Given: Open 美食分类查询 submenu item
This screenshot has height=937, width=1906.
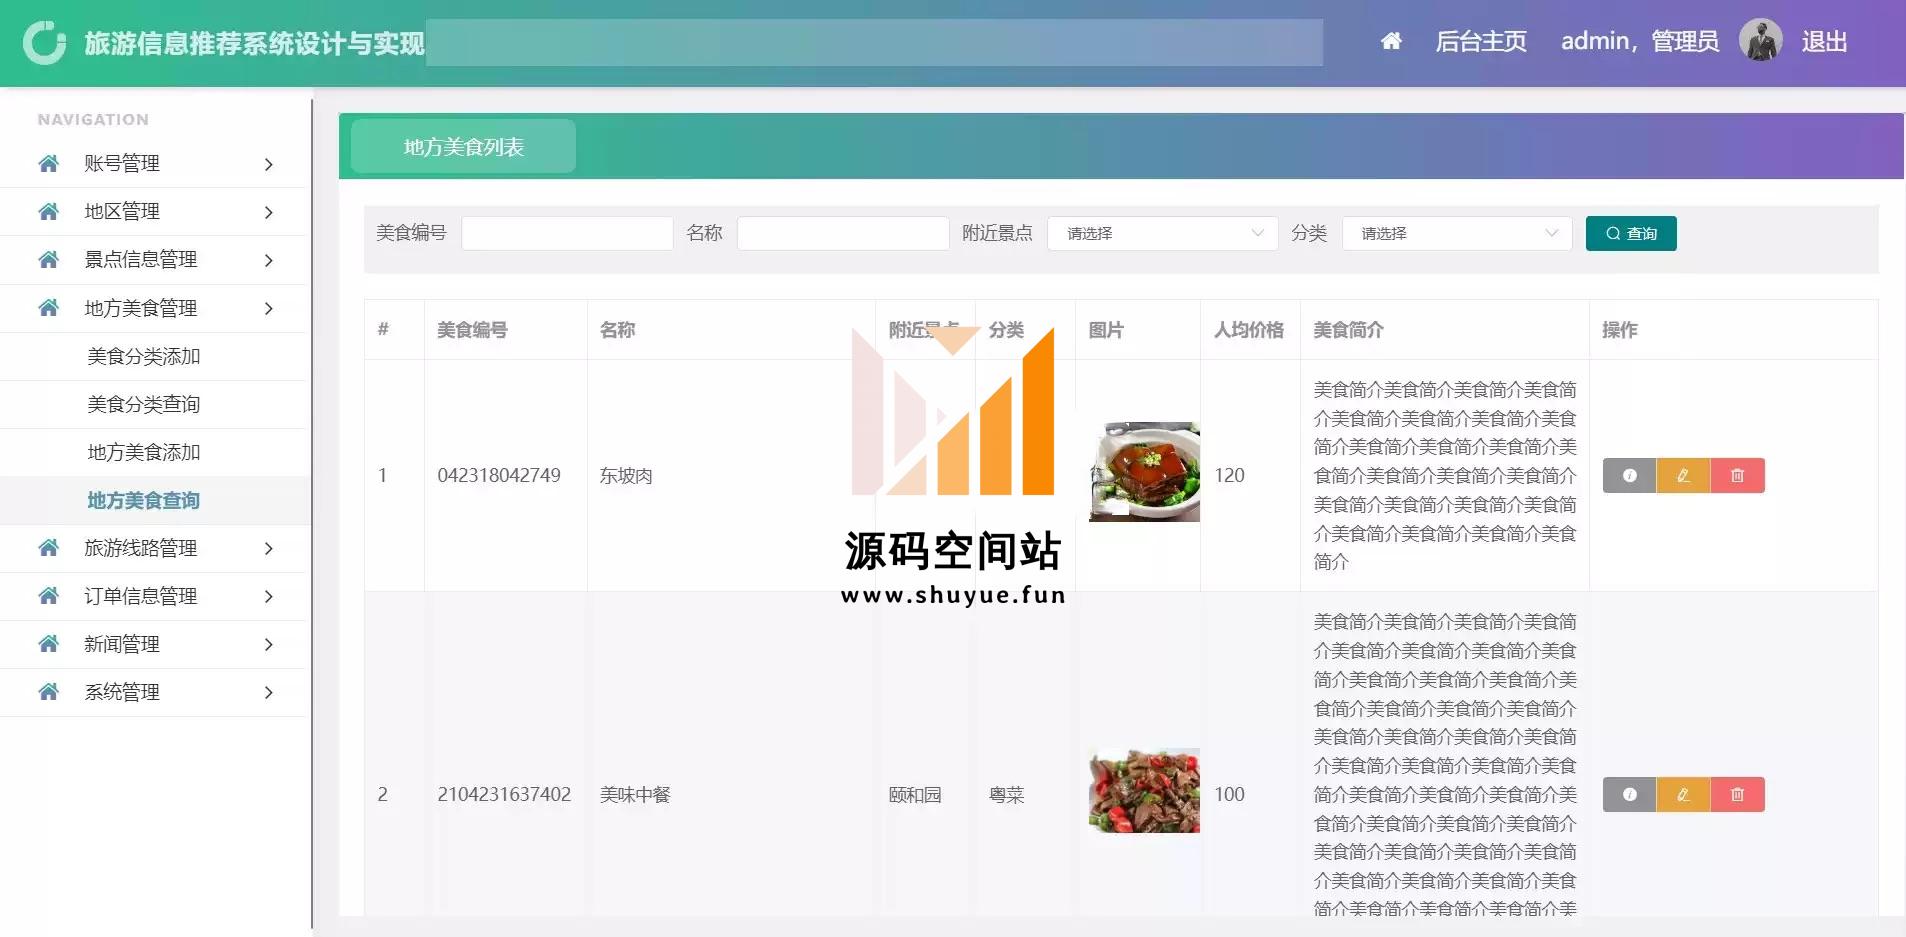Looking at the screenshot, I should pos(144,404).
